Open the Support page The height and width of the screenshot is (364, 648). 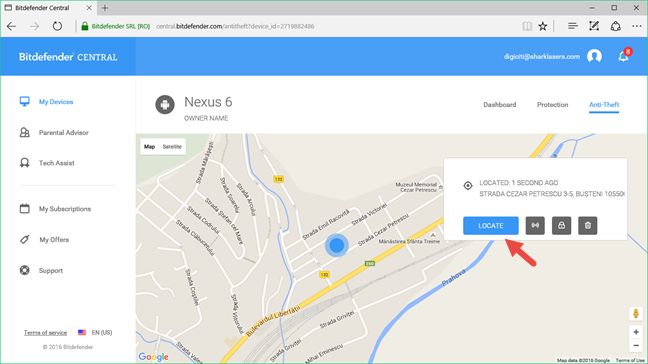tap(51, 271)
